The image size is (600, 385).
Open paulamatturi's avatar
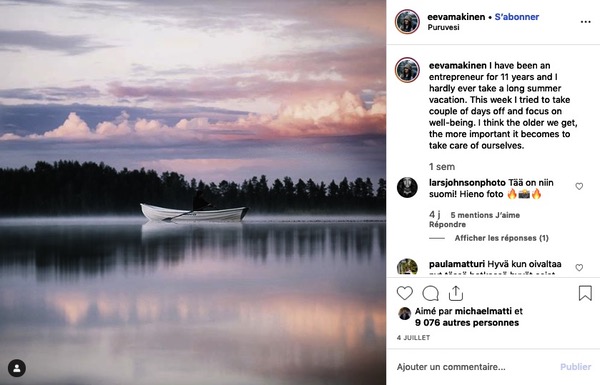tap(407, 266)
